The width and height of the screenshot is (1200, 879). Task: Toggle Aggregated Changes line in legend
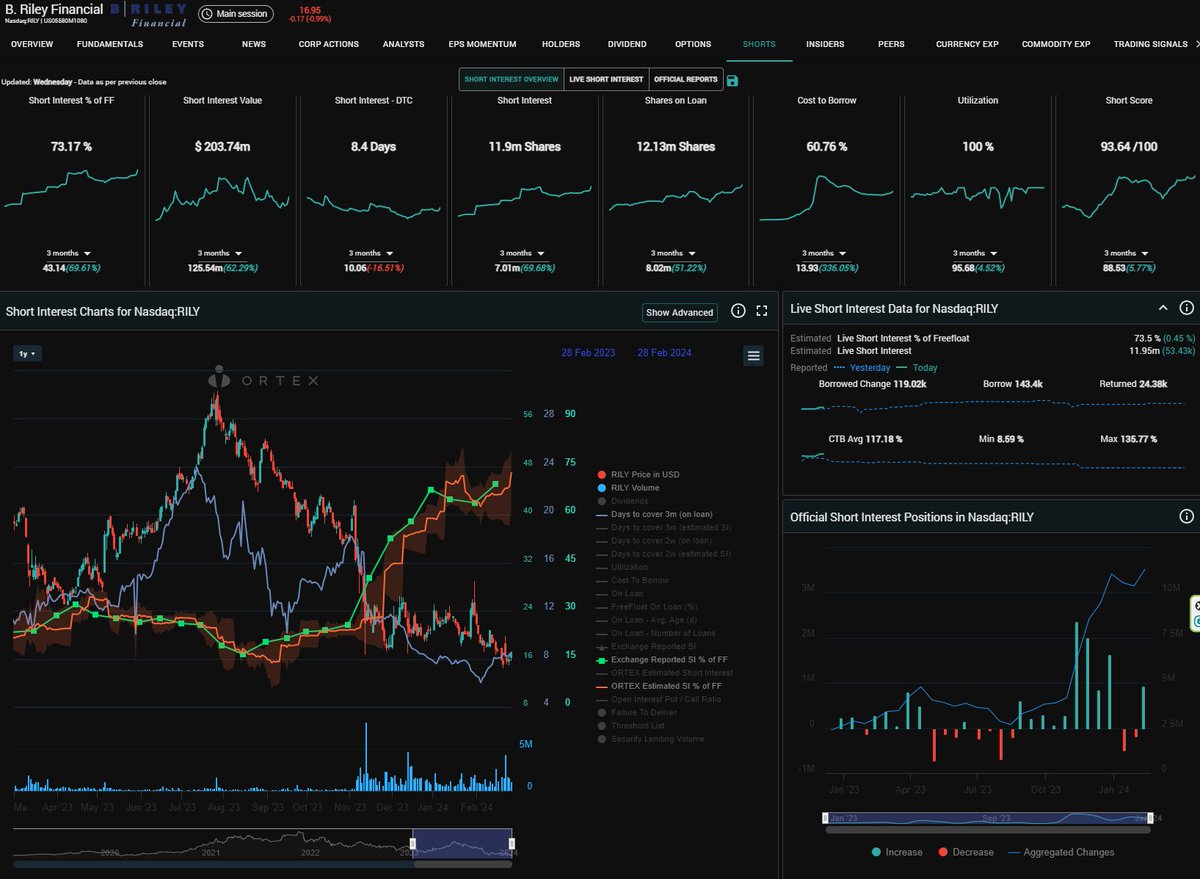1061,852
